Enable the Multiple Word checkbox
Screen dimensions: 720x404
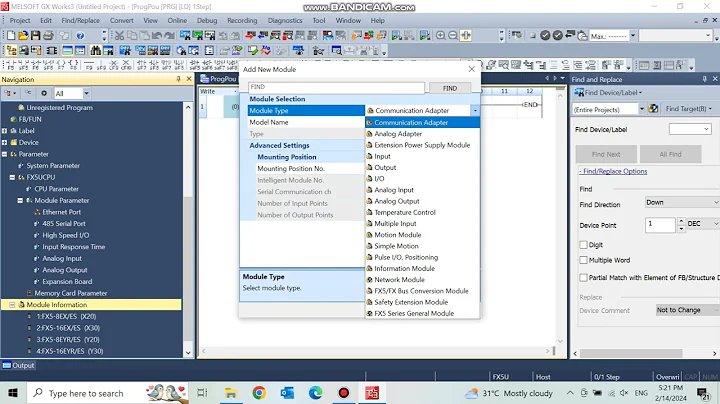(584, 260)
